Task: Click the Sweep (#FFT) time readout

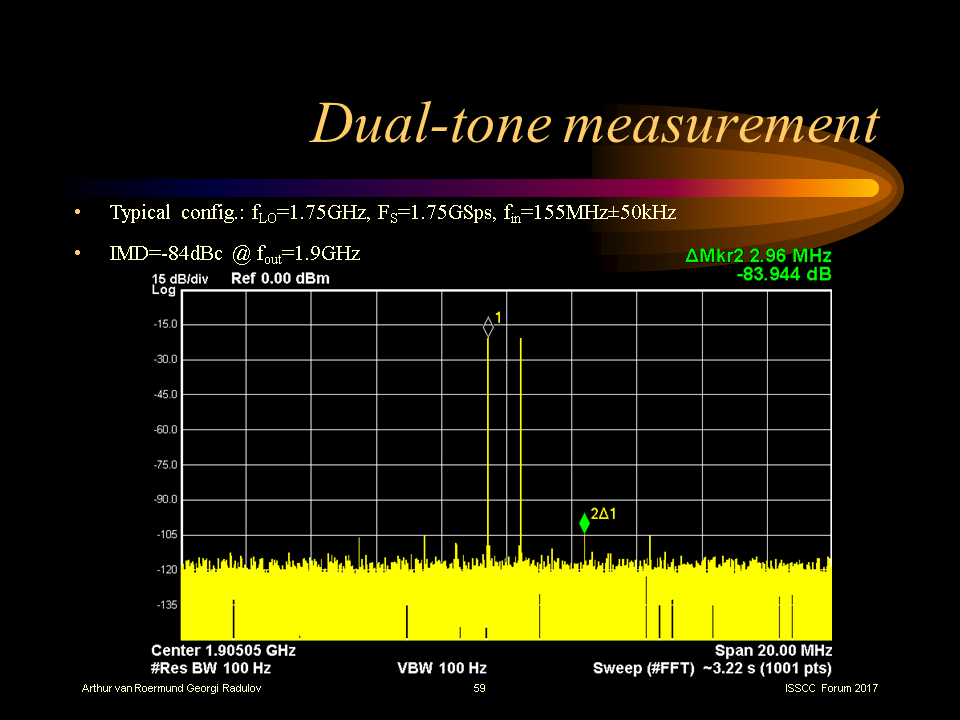Action: (x=712, y=668)
